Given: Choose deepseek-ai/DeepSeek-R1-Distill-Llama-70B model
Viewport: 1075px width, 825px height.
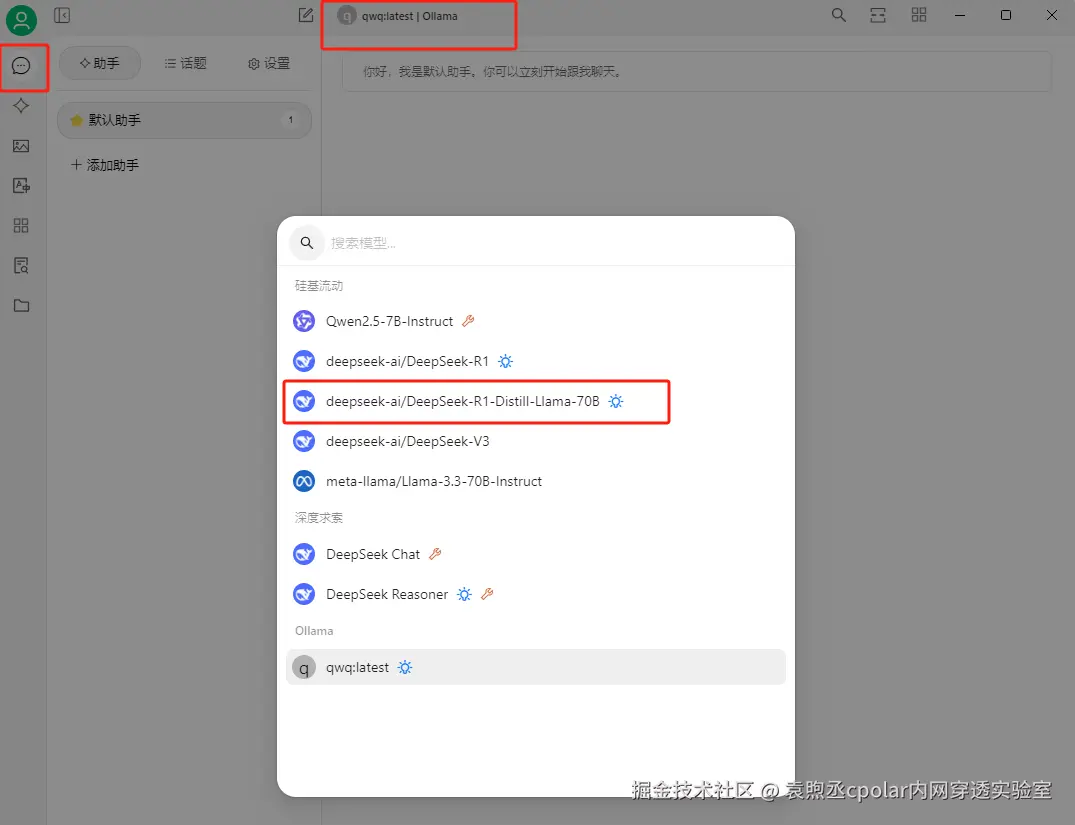Looking at the screenshot, I should point(535,401).
